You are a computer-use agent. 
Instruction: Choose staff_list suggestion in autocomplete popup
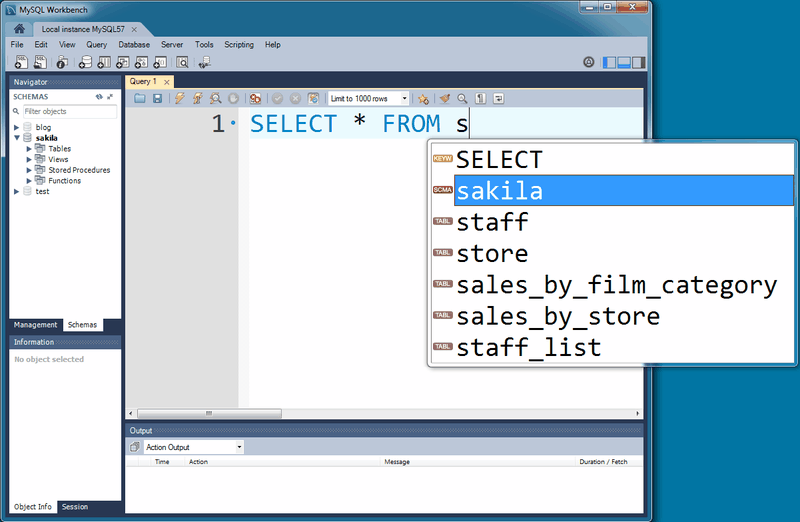click(529, 348)
